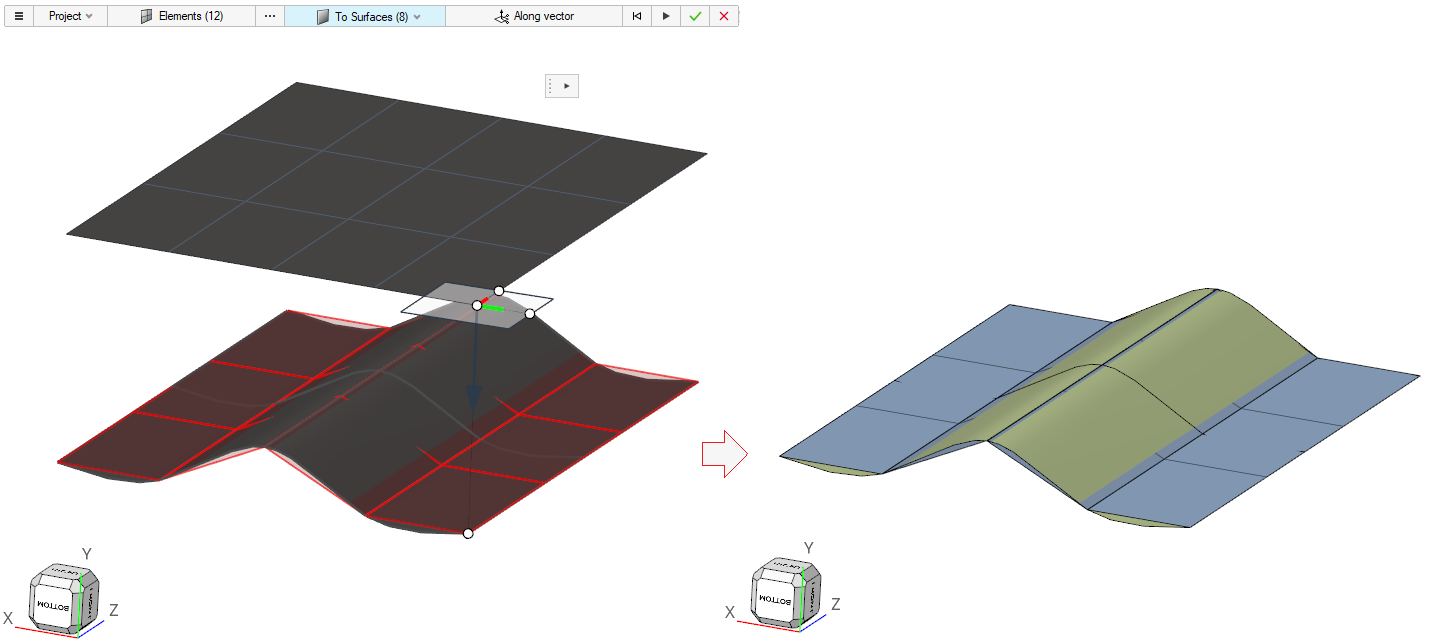1430x643 pixels.
Task: Open the hamburger options menu
Action: pyautogui.click(x=19, y=16)
